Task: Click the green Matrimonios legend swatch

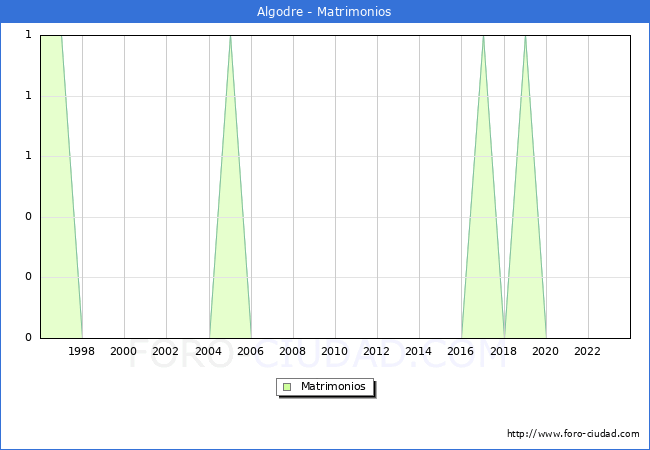Action: pyautogui.click(x=287, y=387)
